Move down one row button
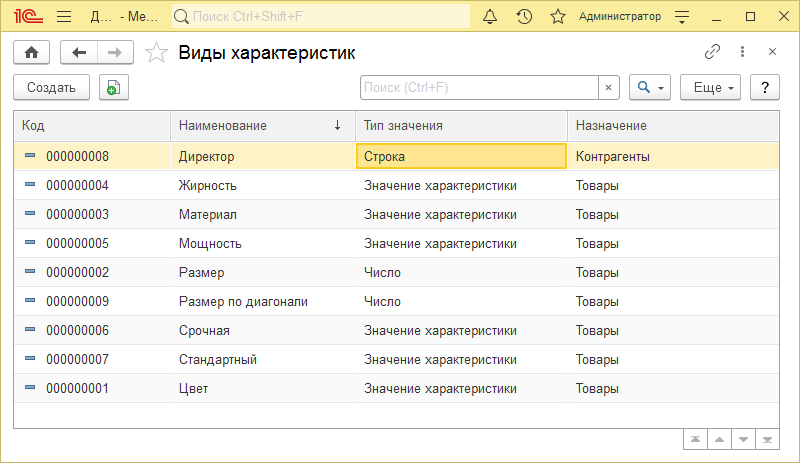Viewport: 800px width, 463px height. [x=743, y=440]
